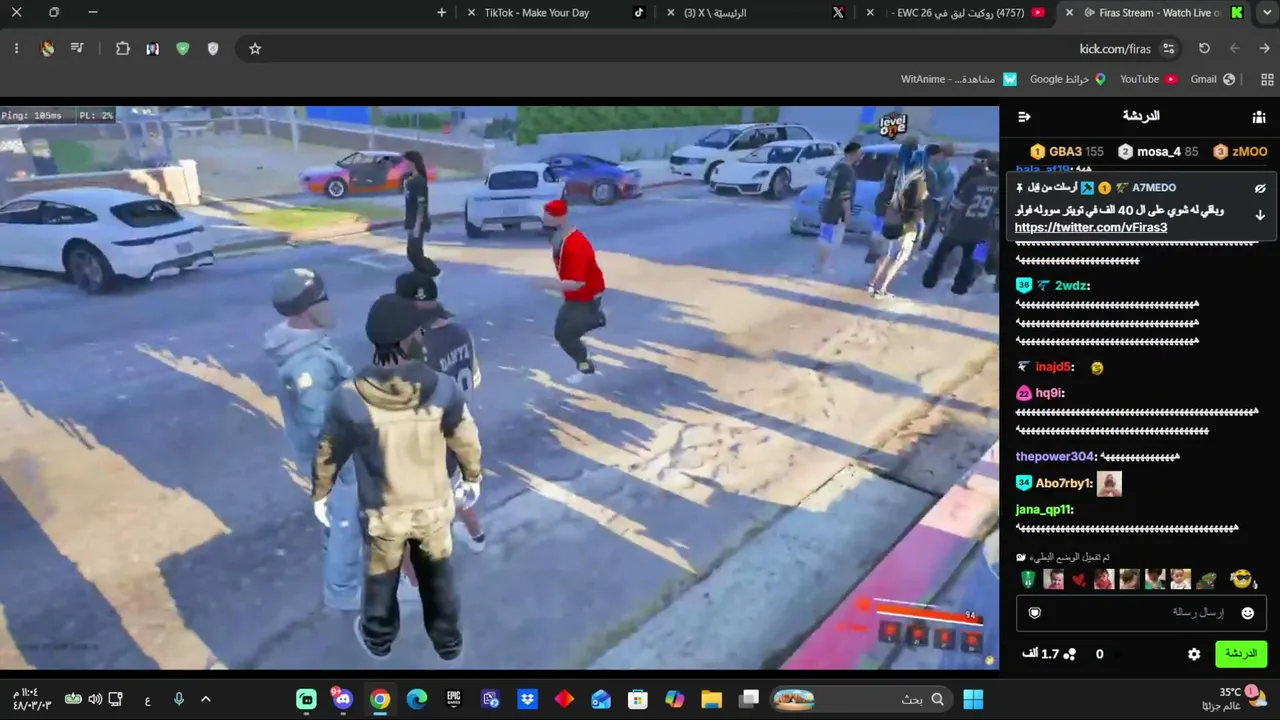
Task: Switch to the YouTube EWC 26 tab
Action: [x=955, y=13]
